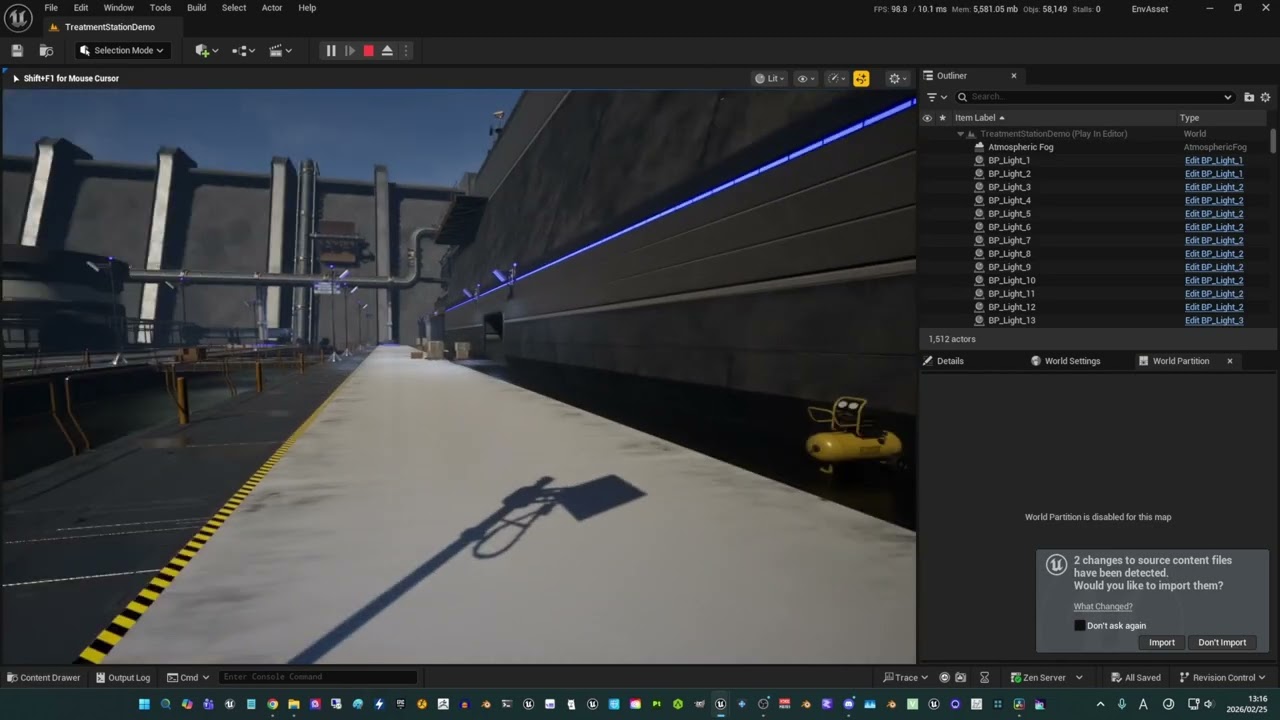Click the Import button
Screen dimensions: 1280x720
pyautogui.click(x=1162, y=642)
